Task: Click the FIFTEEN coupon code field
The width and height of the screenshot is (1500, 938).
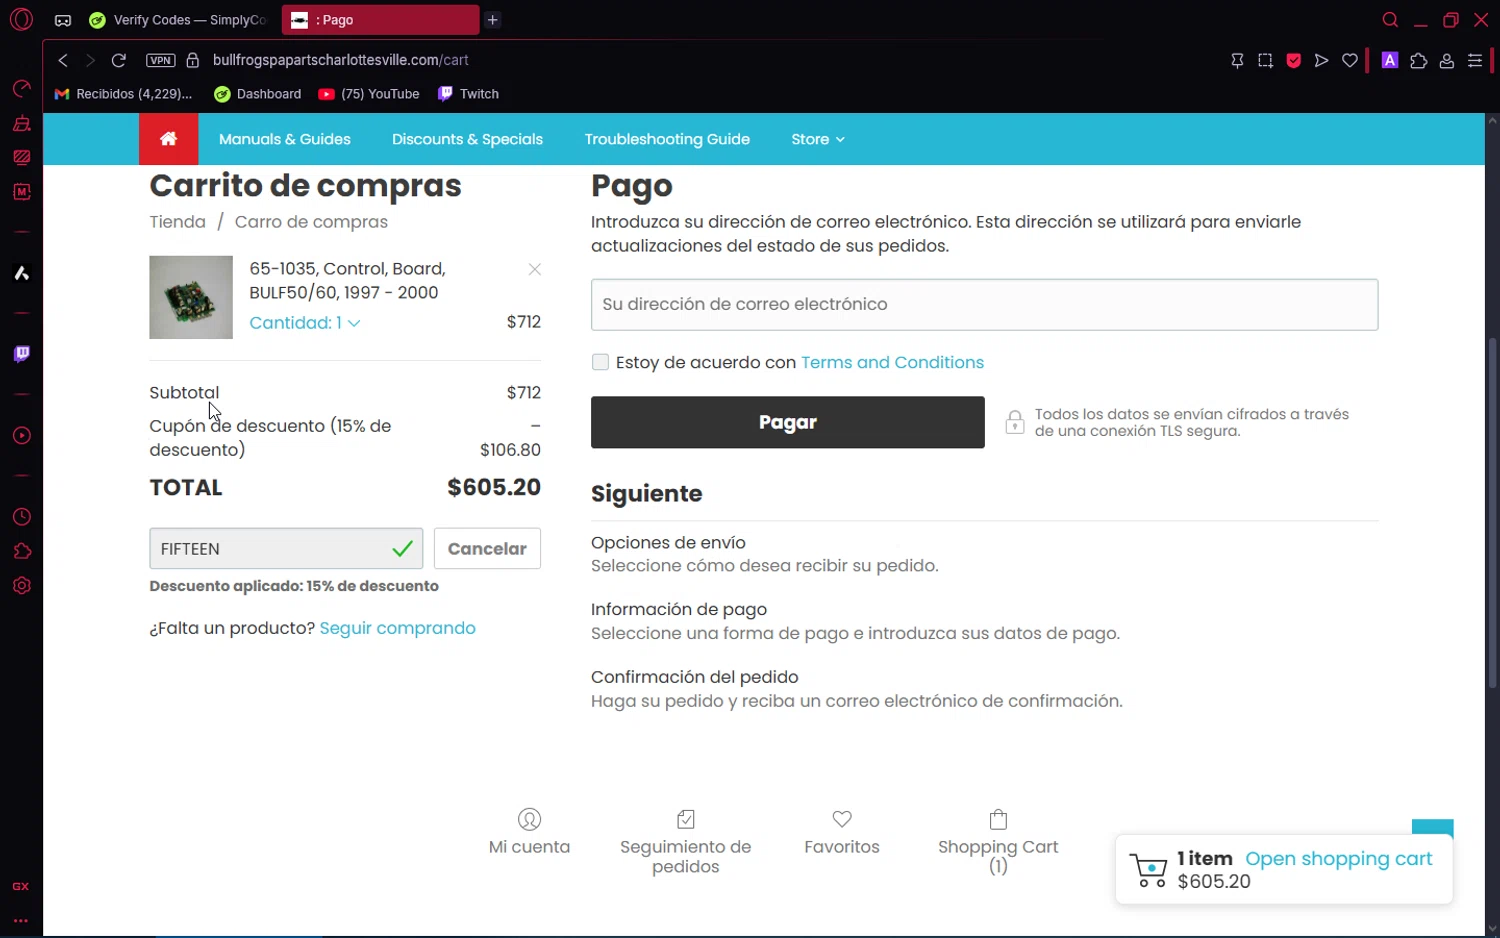Action: [286, 549]
